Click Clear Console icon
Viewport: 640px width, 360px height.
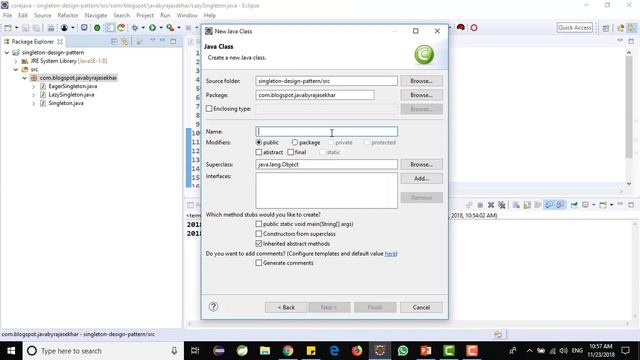[516, 205]
